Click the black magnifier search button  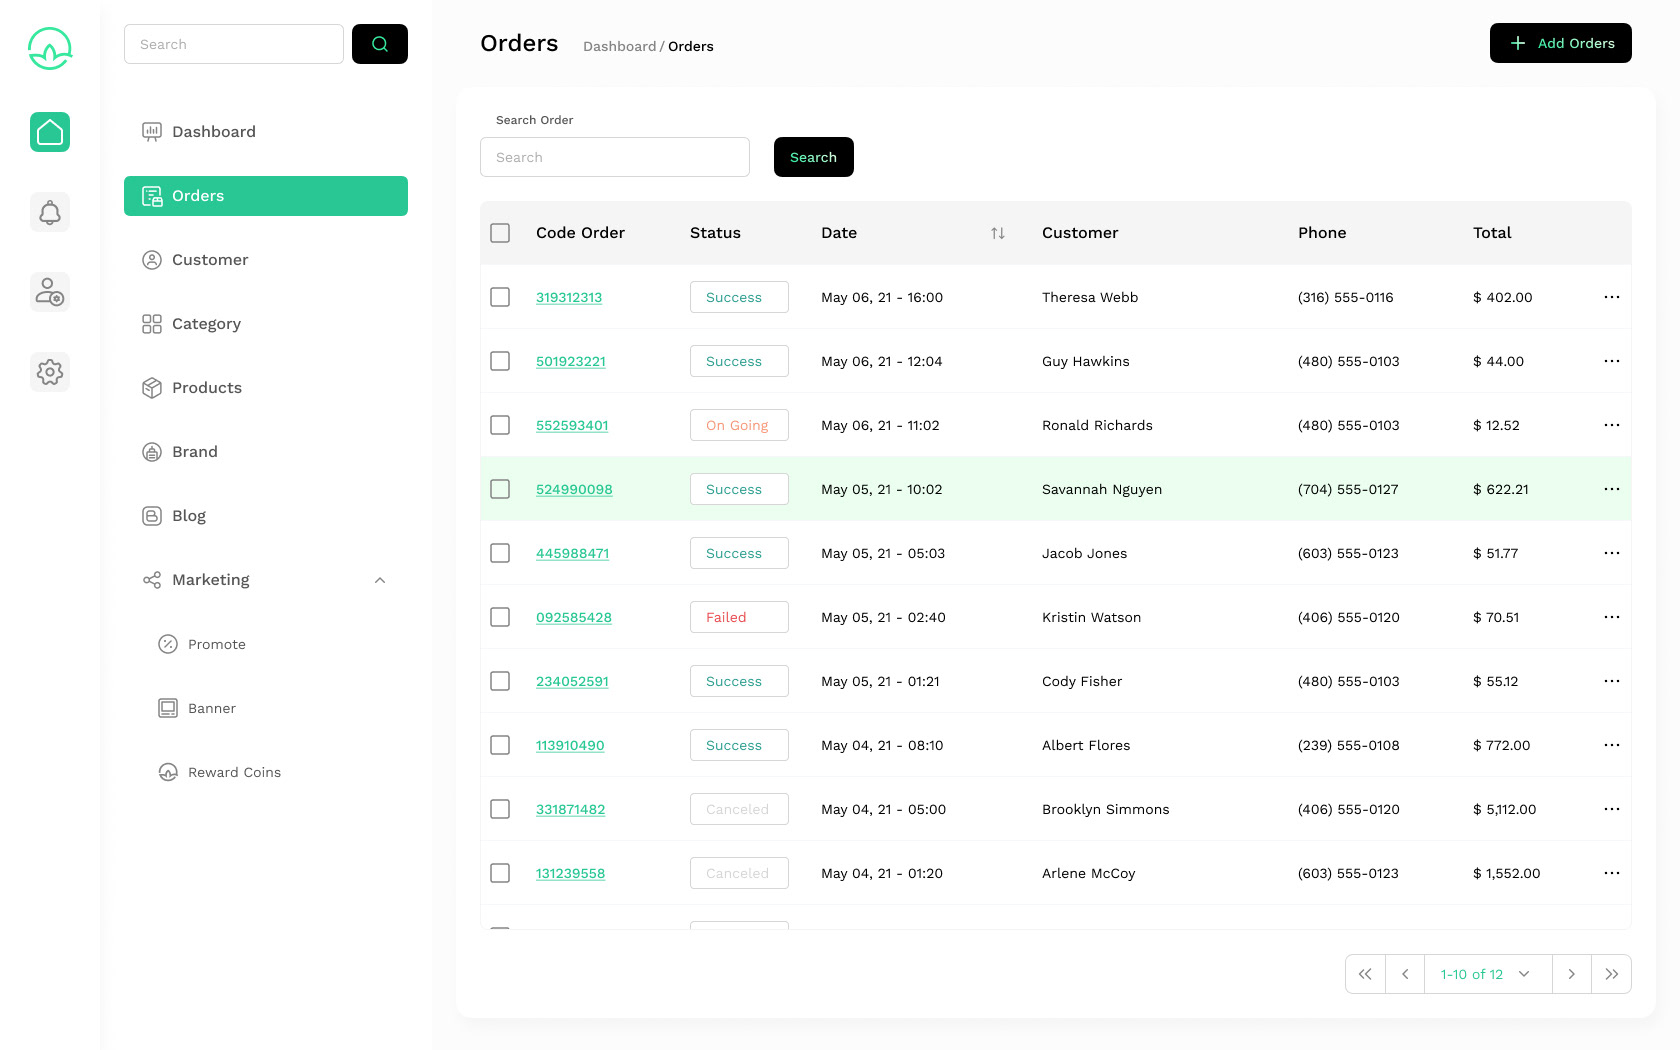[380, 44]
